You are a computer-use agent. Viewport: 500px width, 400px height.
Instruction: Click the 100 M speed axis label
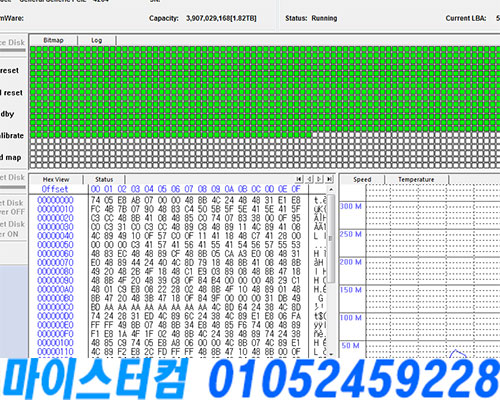click(351, 318)
